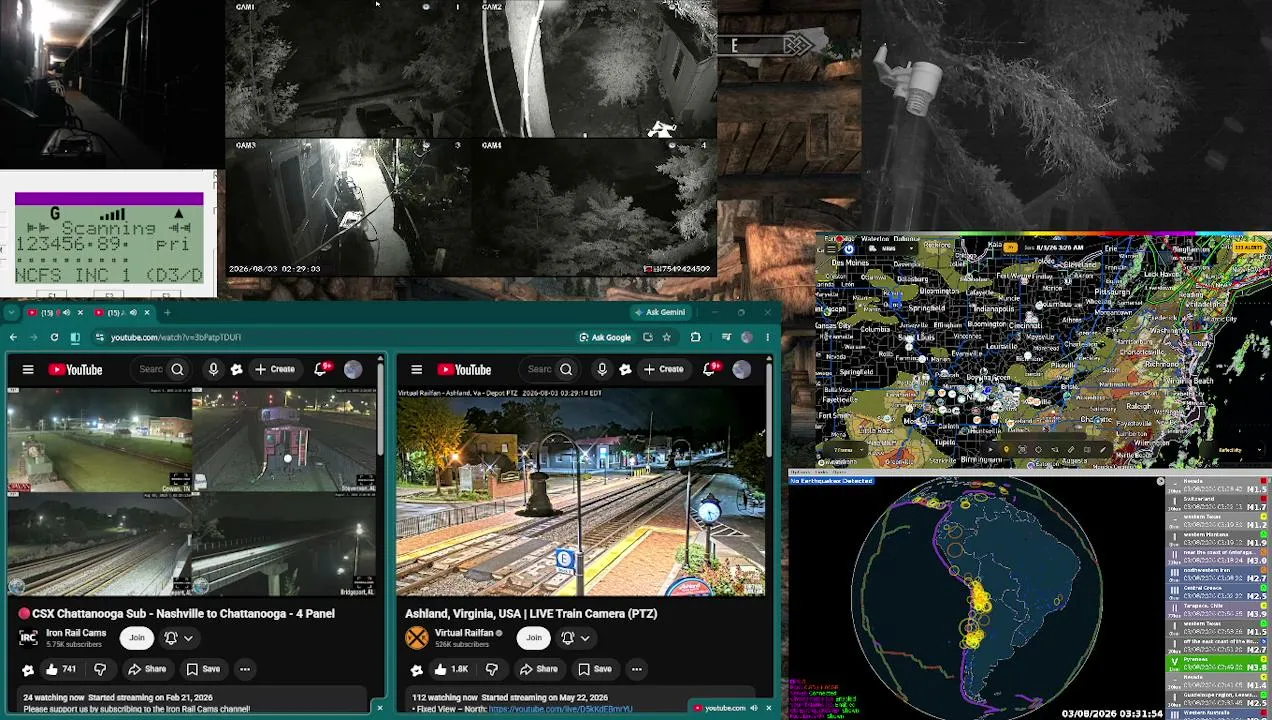Bookmark this page with the star icon

pos(666,337)
